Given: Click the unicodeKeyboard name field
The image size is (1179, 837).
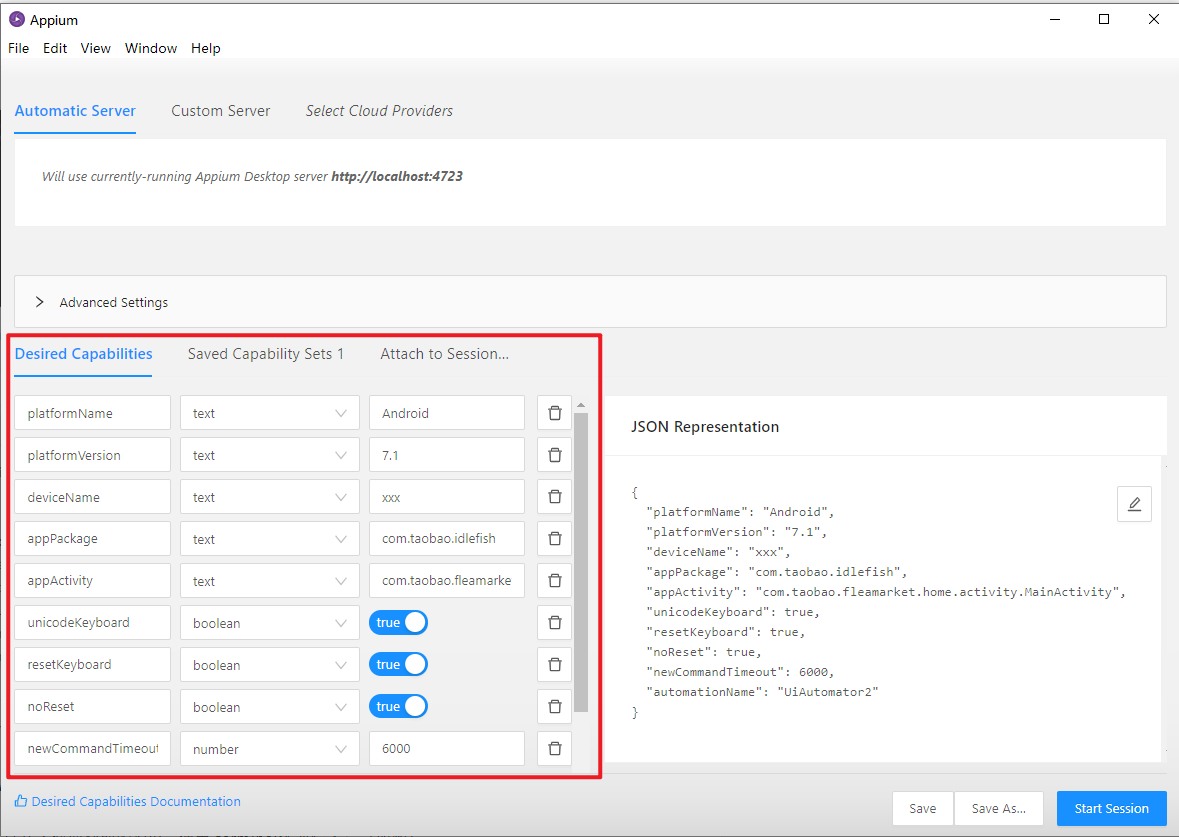Looking at the screenshot, I should coord(92,623).
